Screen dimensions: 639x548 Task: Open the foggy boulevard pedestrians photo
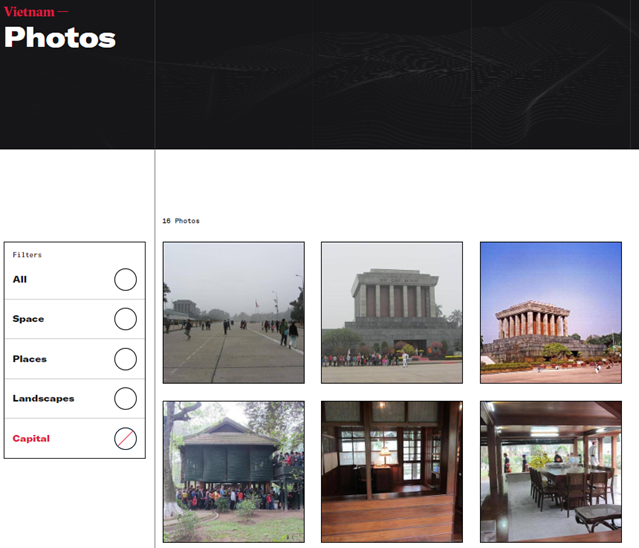click(234, 313)
